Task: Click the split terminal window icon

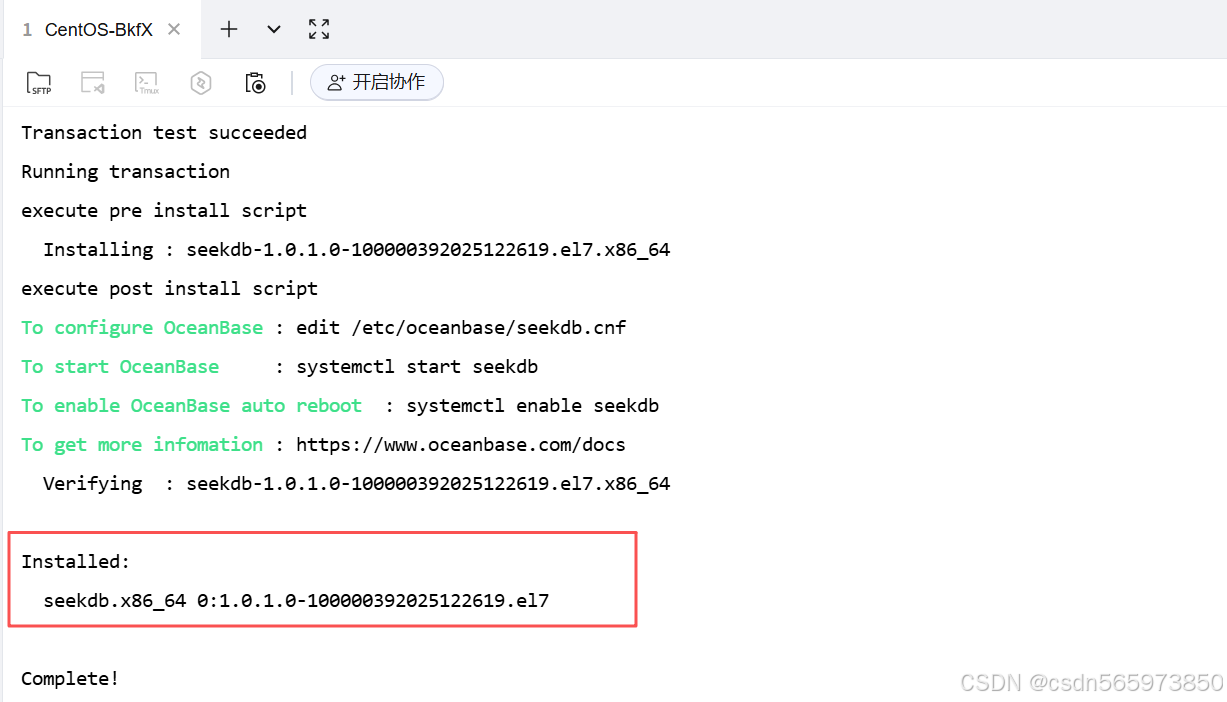Action: click(x=93, y=83)
